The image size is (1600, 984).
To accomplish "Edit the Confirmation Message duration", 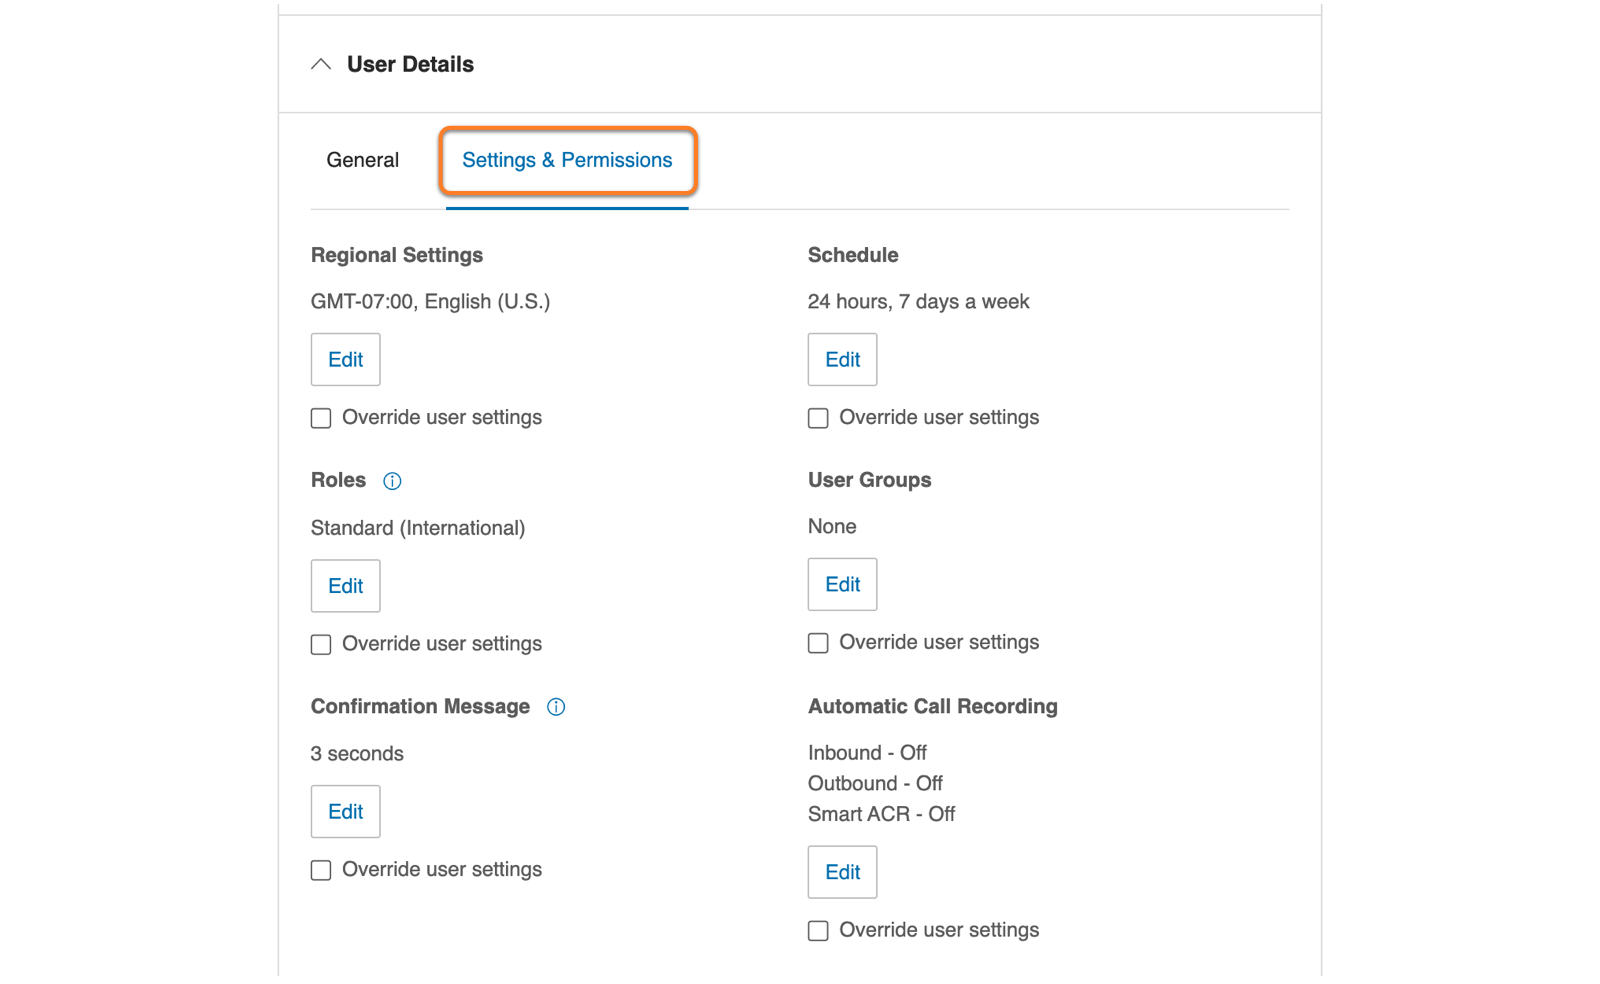I will 345,812.
